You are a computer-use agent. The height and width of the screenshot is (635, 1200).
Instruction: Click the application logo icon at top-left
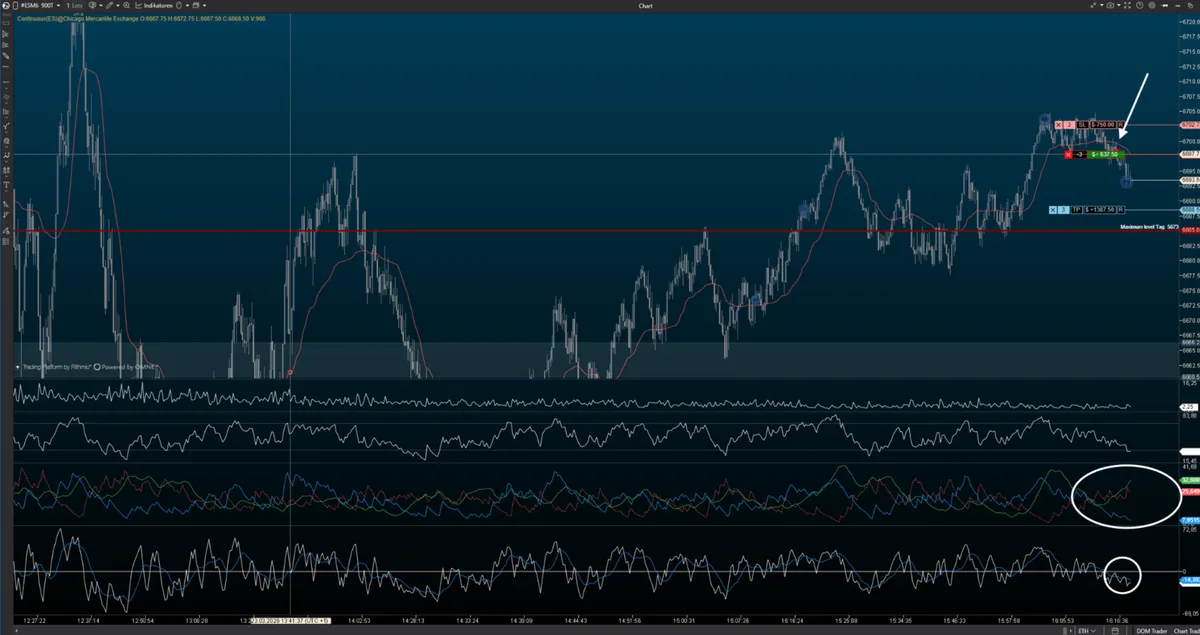(5, 6)
